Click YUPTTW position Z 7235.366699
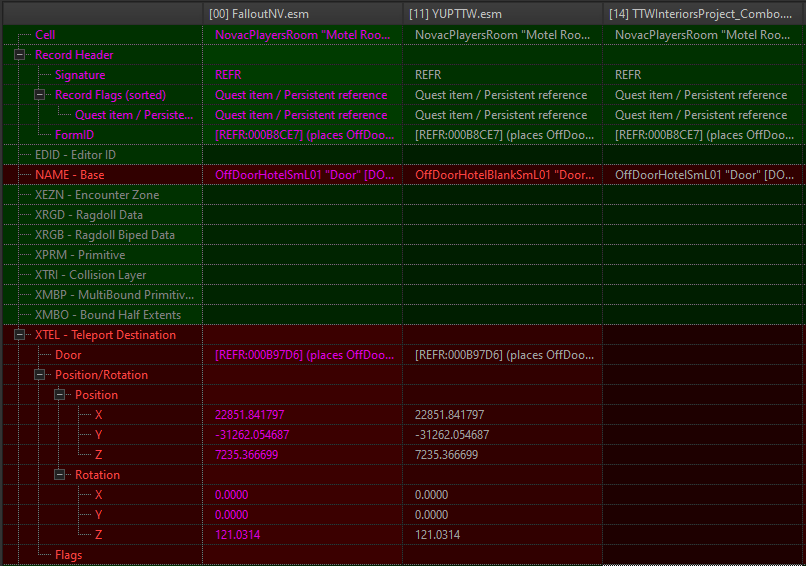Viewport: 806px width, 566px height. coord(446,455)
